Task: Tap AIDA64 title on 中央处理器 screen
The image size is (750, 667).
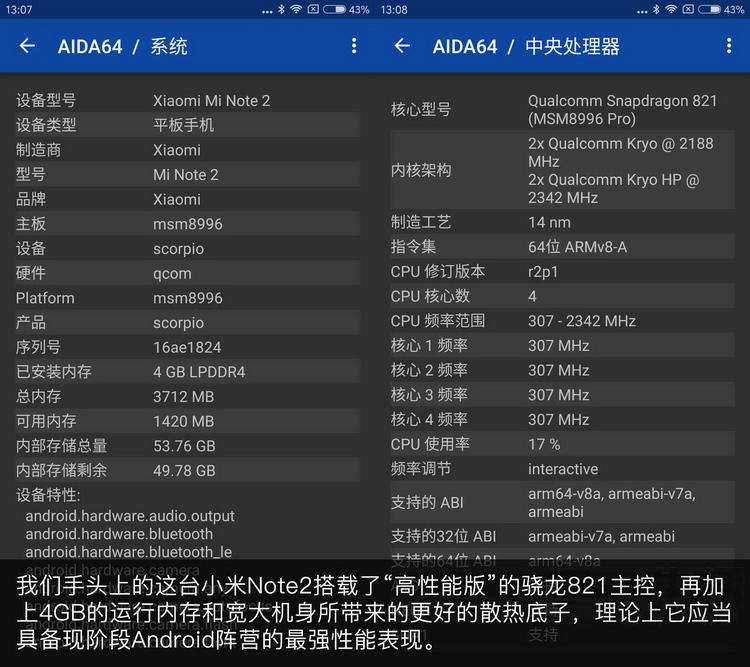Action: (x=465, y=47)
